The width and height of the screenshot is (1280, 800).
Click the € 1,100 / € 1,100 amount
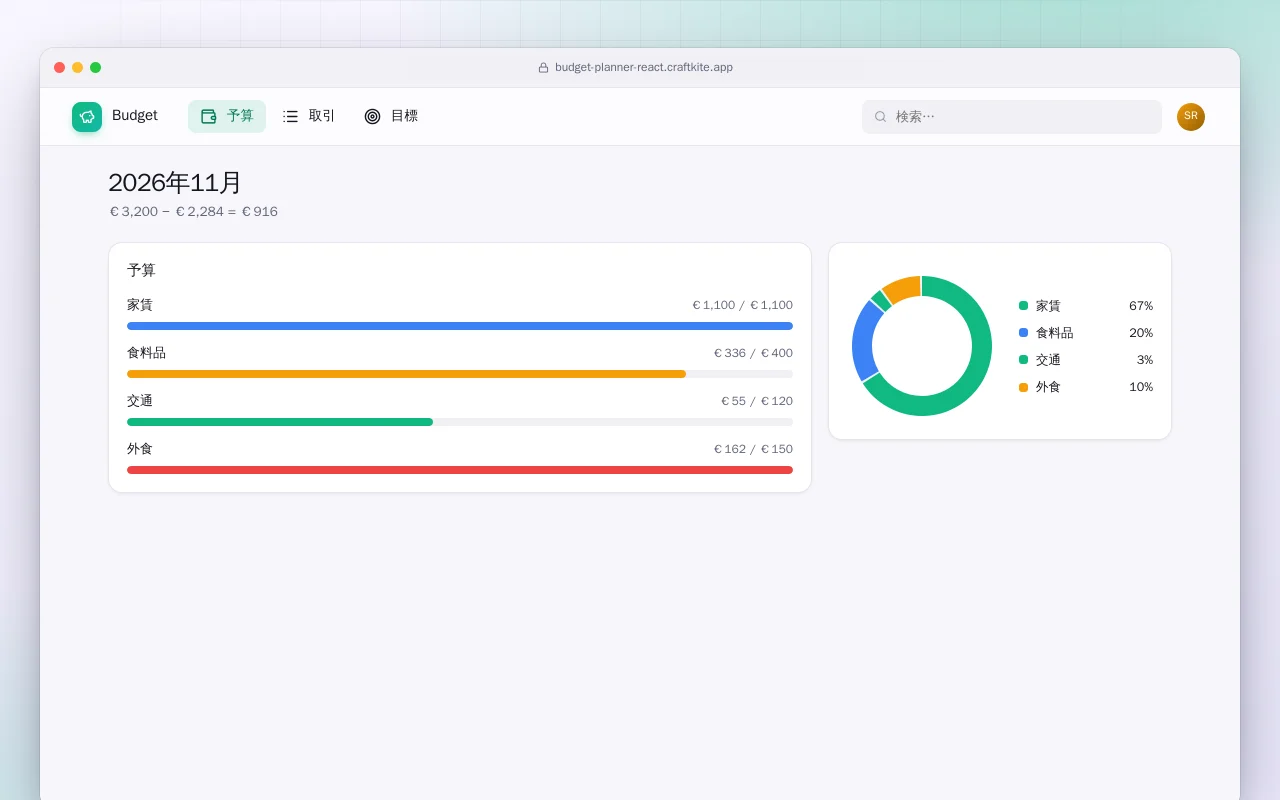742,305
